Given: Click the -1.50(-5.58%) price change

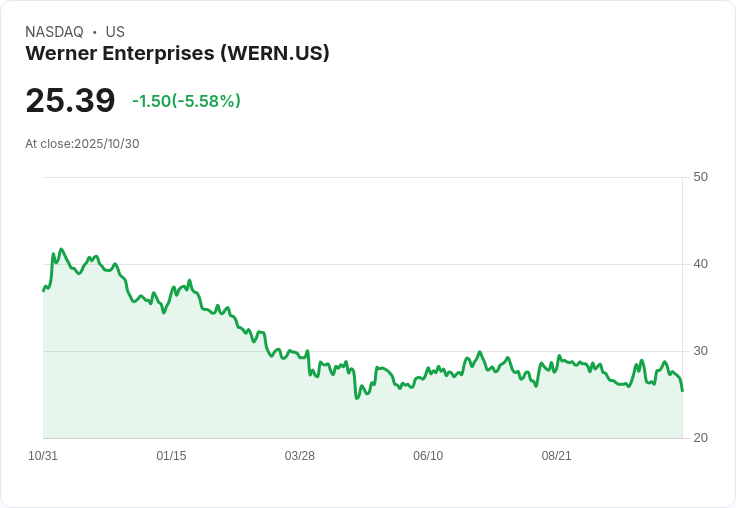Looking at the screenshot, I should 186,101.
